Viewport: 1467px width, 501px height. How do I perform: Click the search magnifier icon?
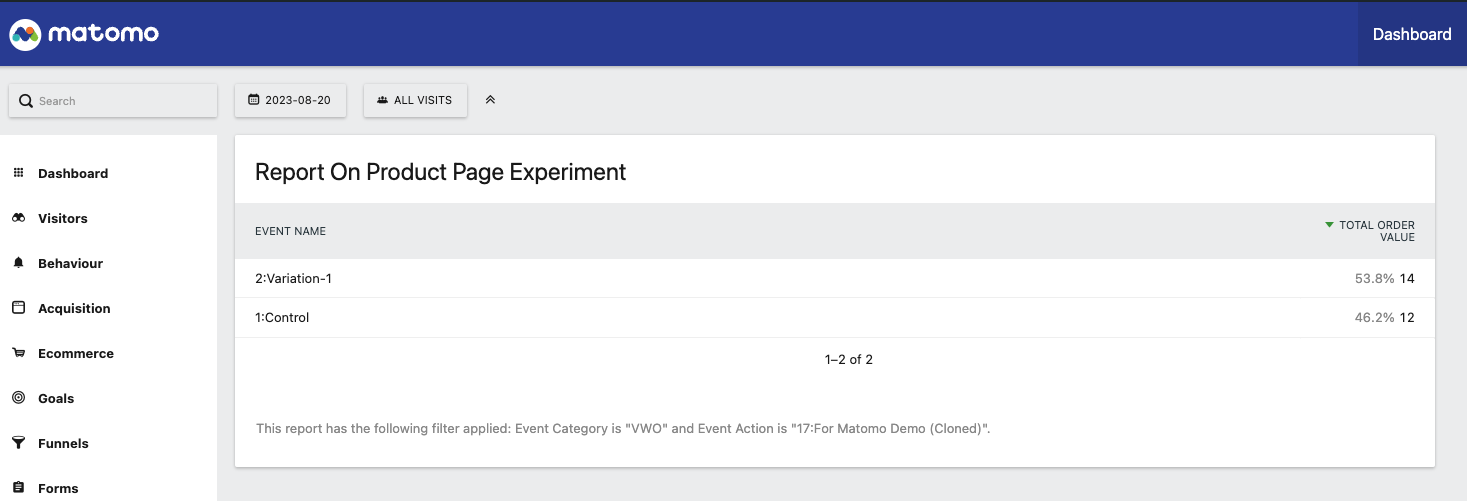(x=26, y=101)
